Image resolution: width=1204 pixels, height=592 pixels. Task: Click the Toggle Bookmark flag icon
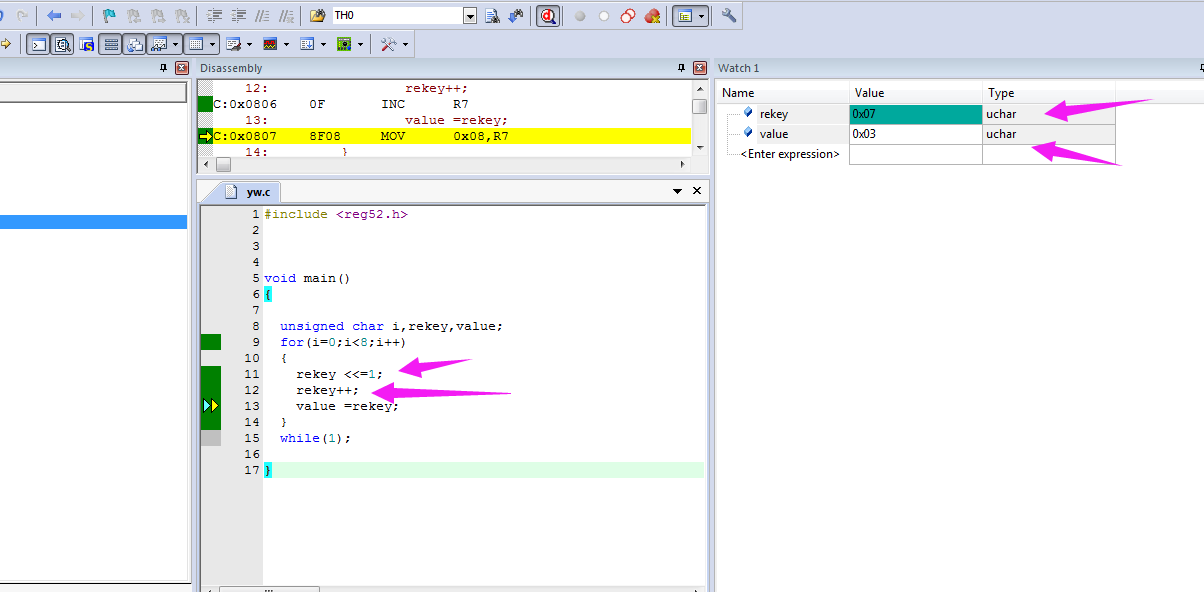(109, 16)
